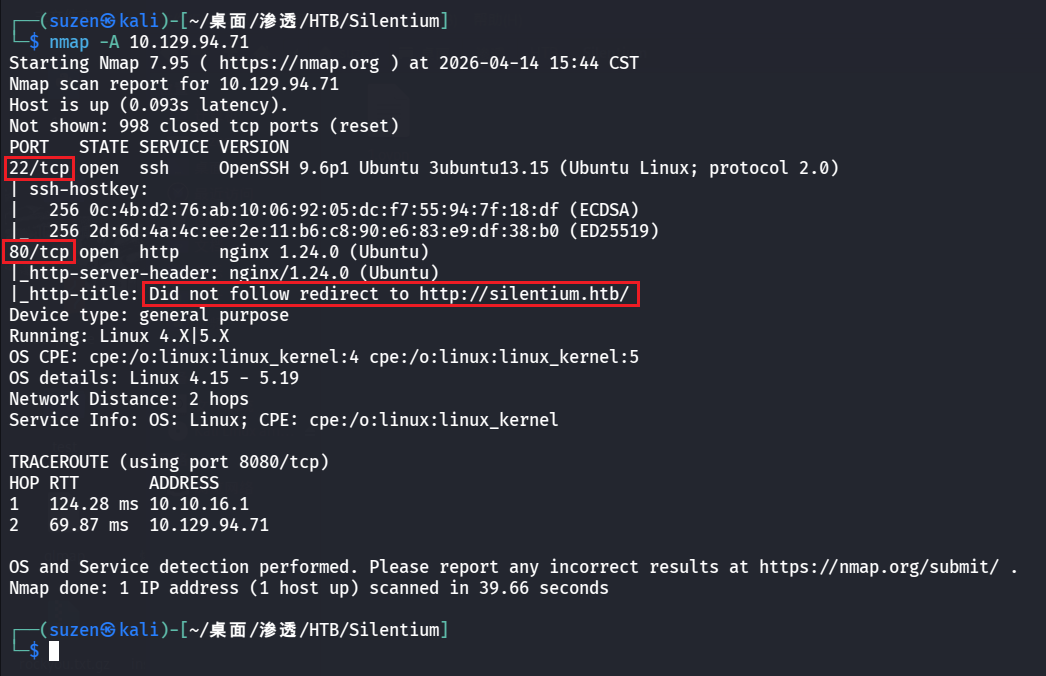This screenshot has width=1046, height=676.
Task: Click the red-boxed 22/tcp port entry
Action: click(x=39, y=168)
